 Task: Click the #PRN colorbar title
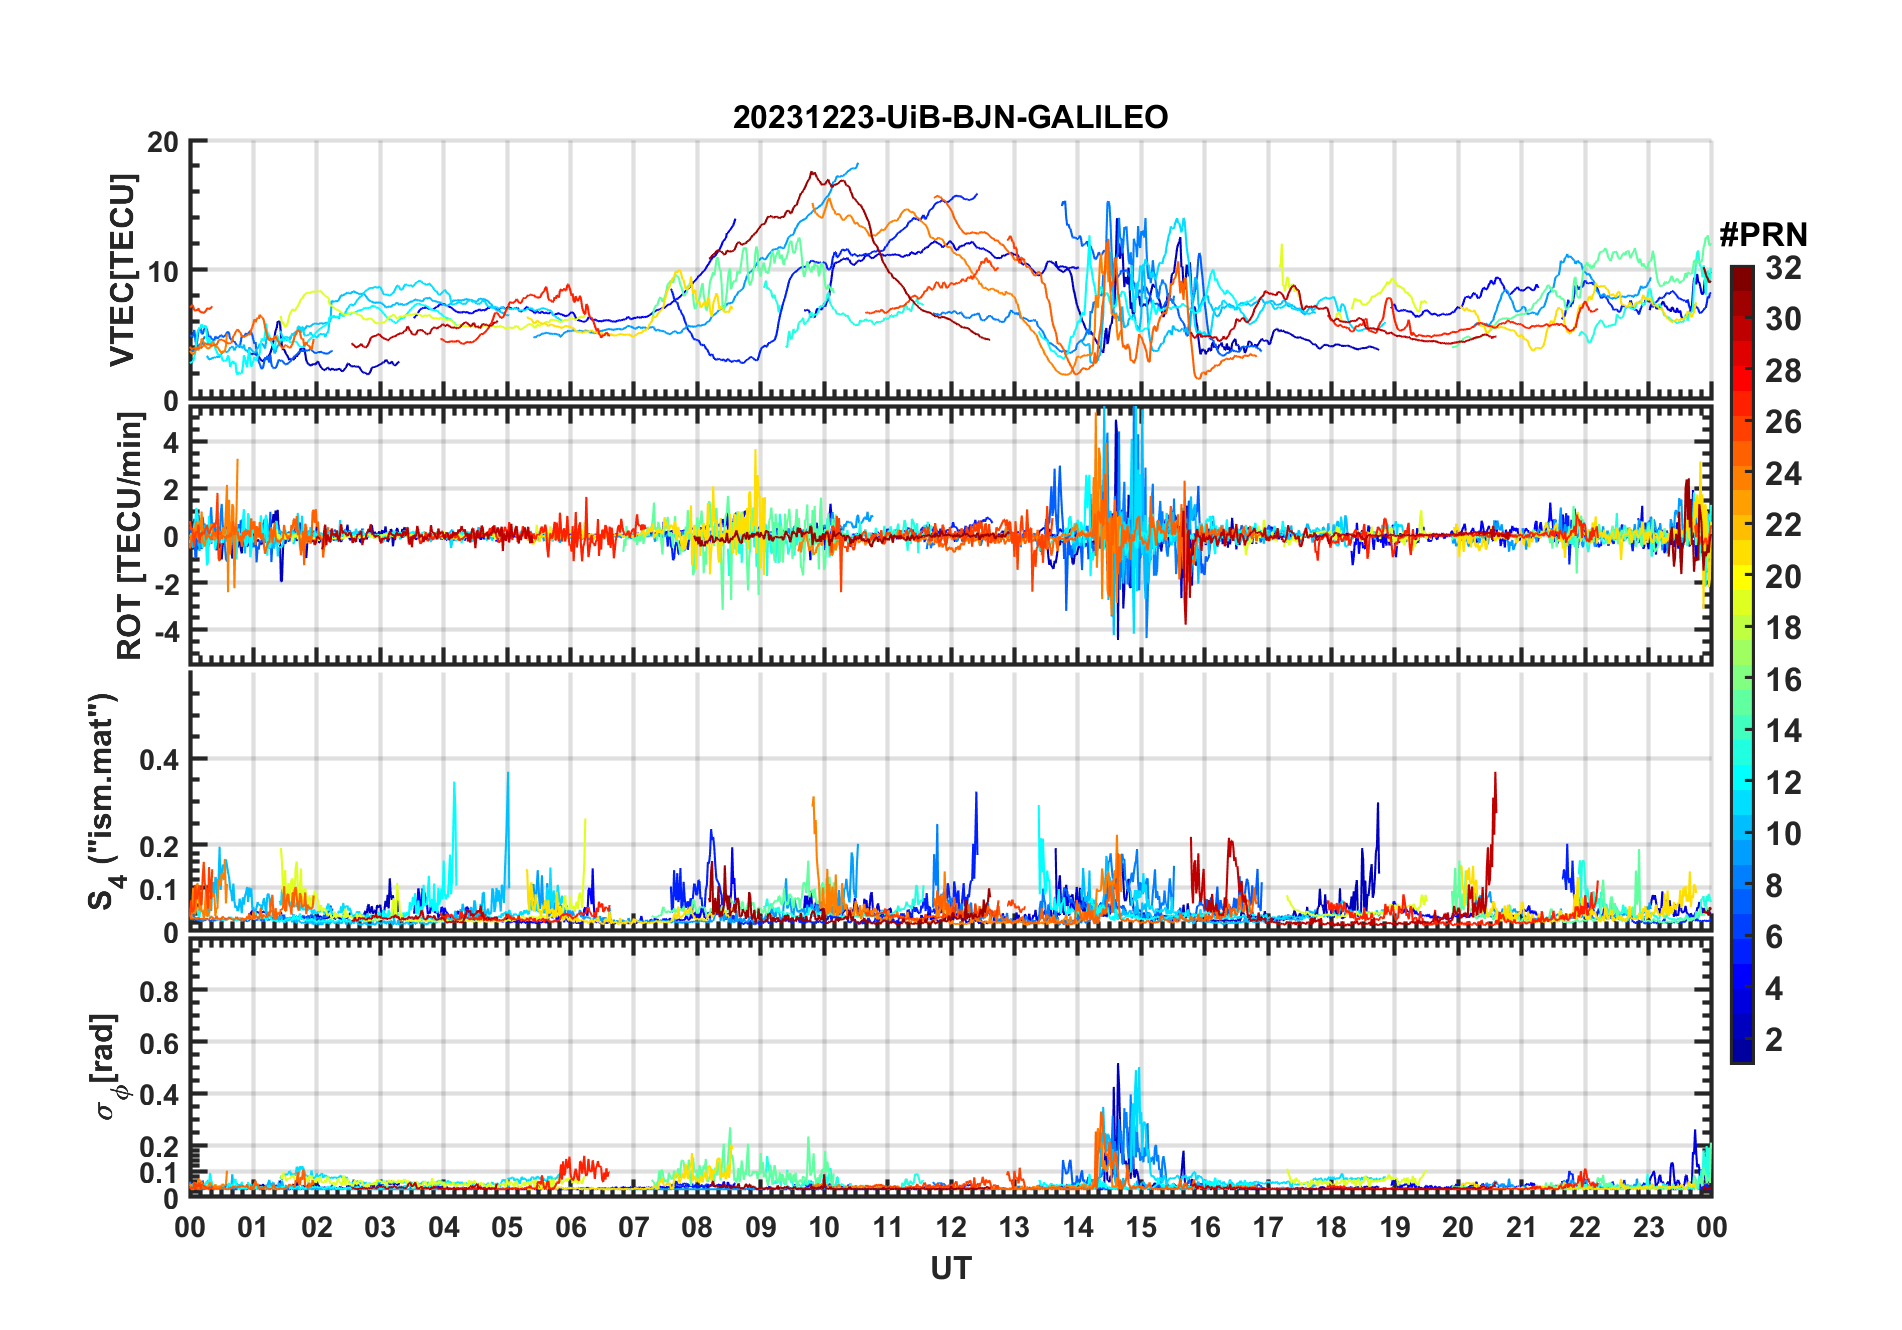(x=1763, y=235)
